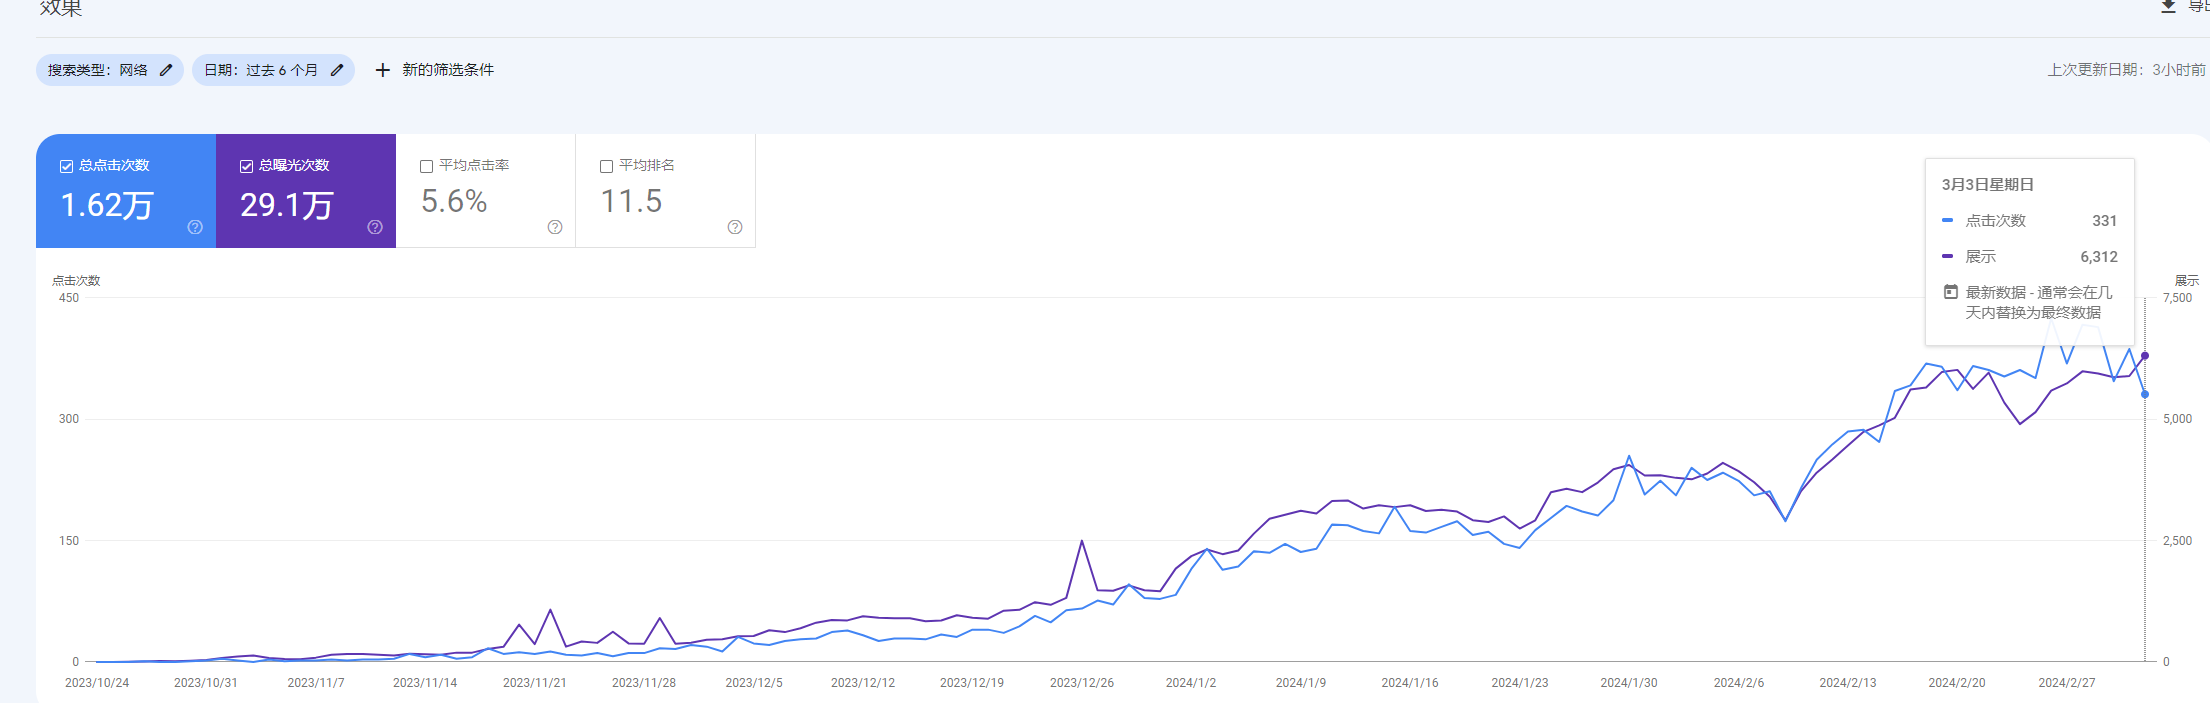The height and width of the screenshot is (703, 2210).
Task: Open help icon on 平均点击率 card
Action: point(555,227)
